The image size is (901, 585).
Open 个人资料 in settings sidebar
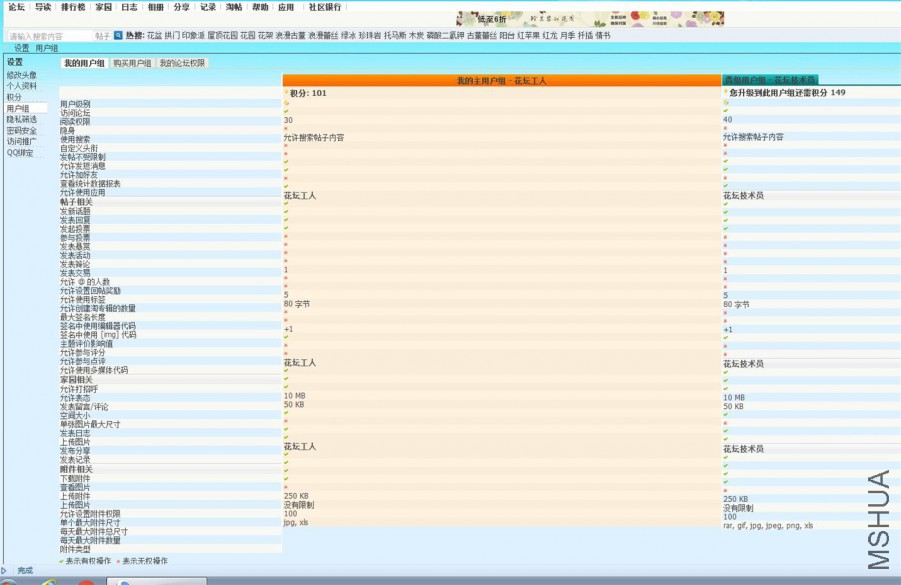tap(22, 86)
